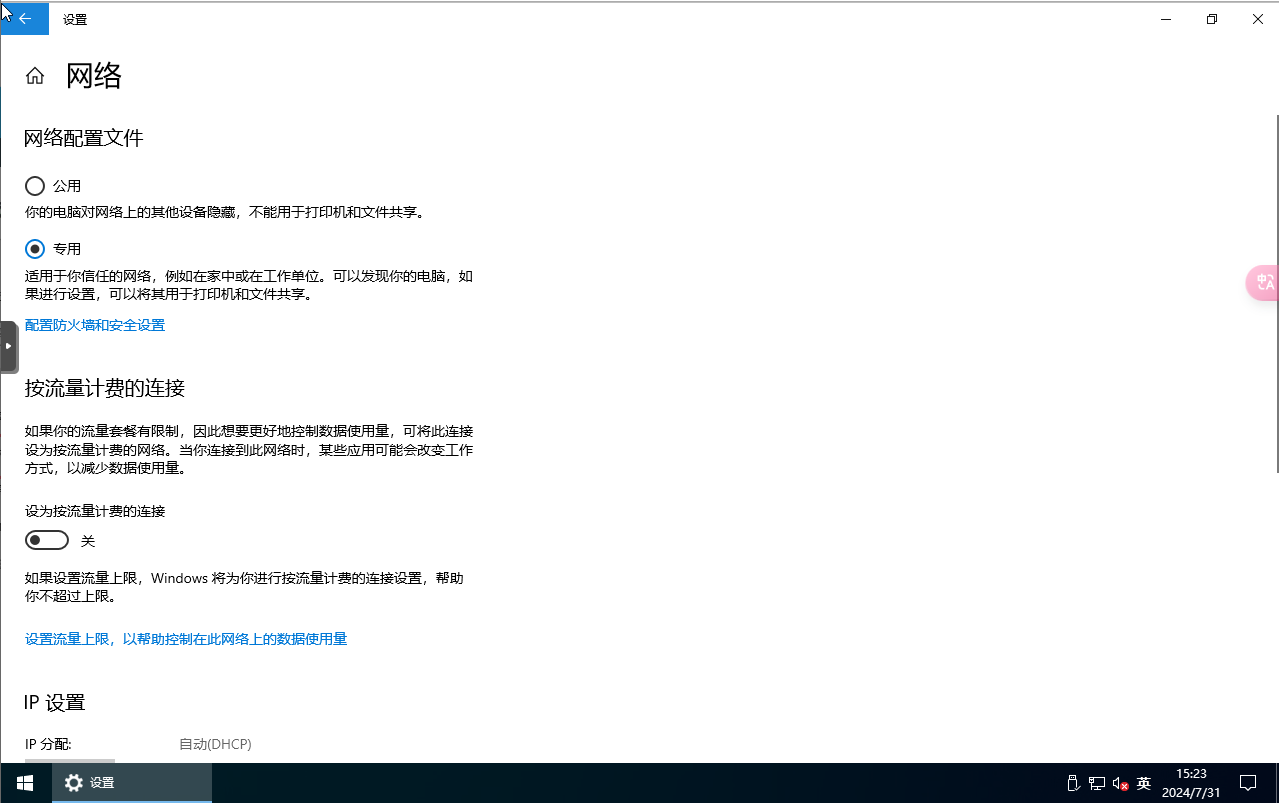Viewport: 1279px width, 803px height.
Task: Switch the 英 input method indicator
Action: [1144, 783]
